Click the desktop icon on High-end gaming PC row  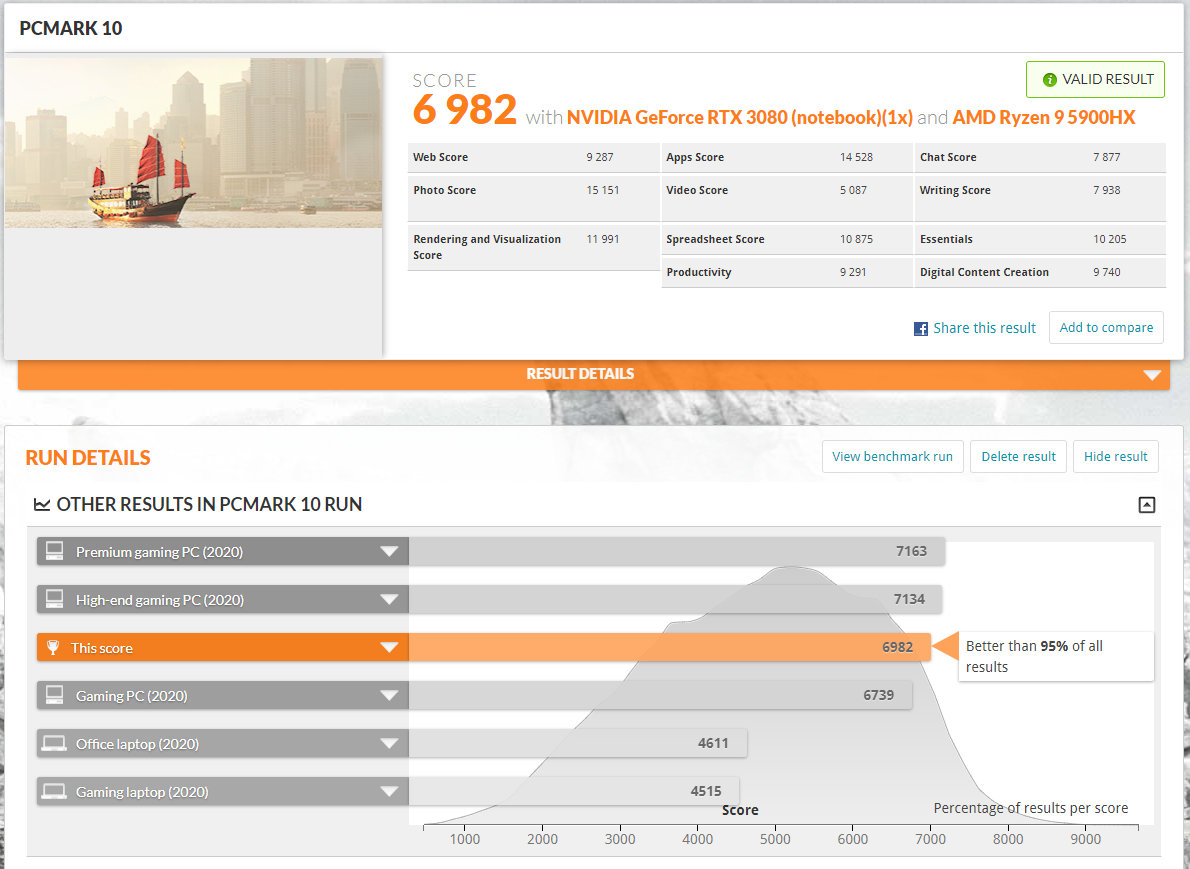point(55,599)
